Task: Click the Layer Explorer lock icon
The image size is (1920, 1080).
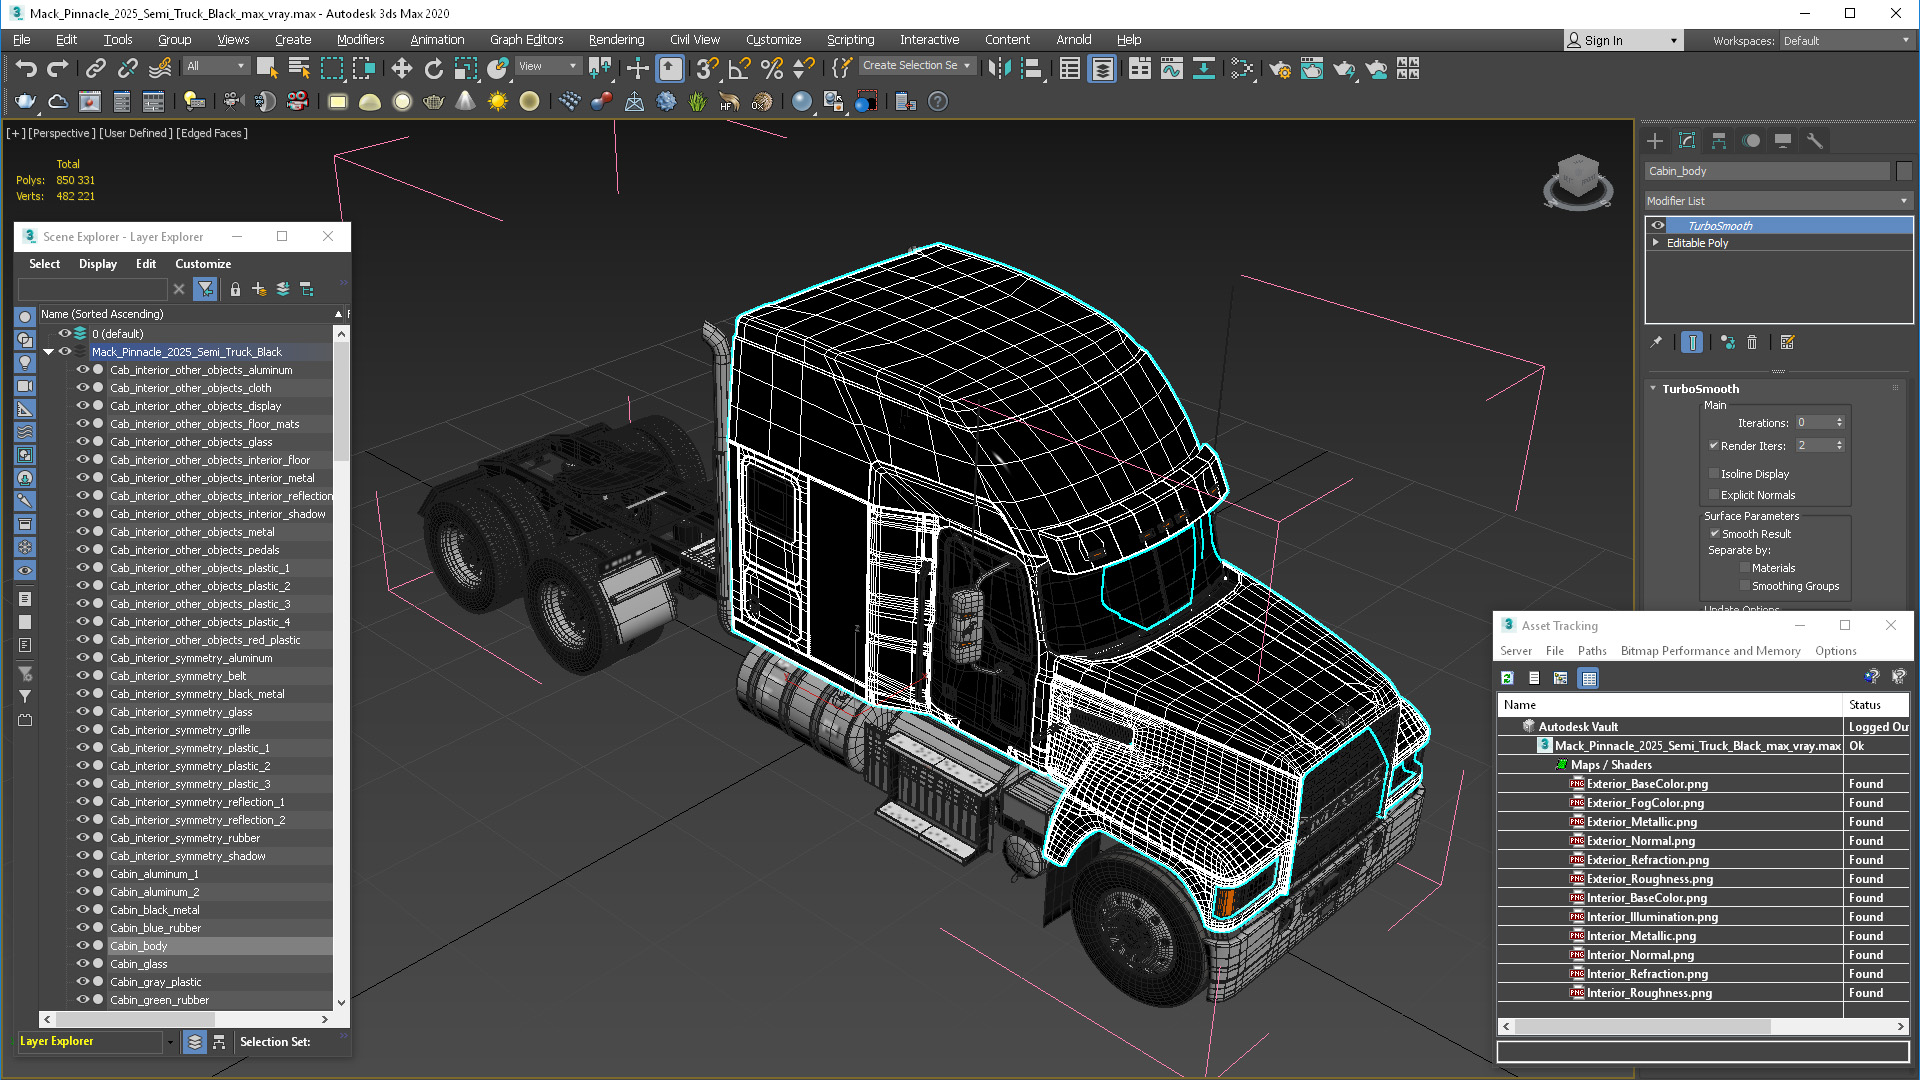Action: point(235,289)
